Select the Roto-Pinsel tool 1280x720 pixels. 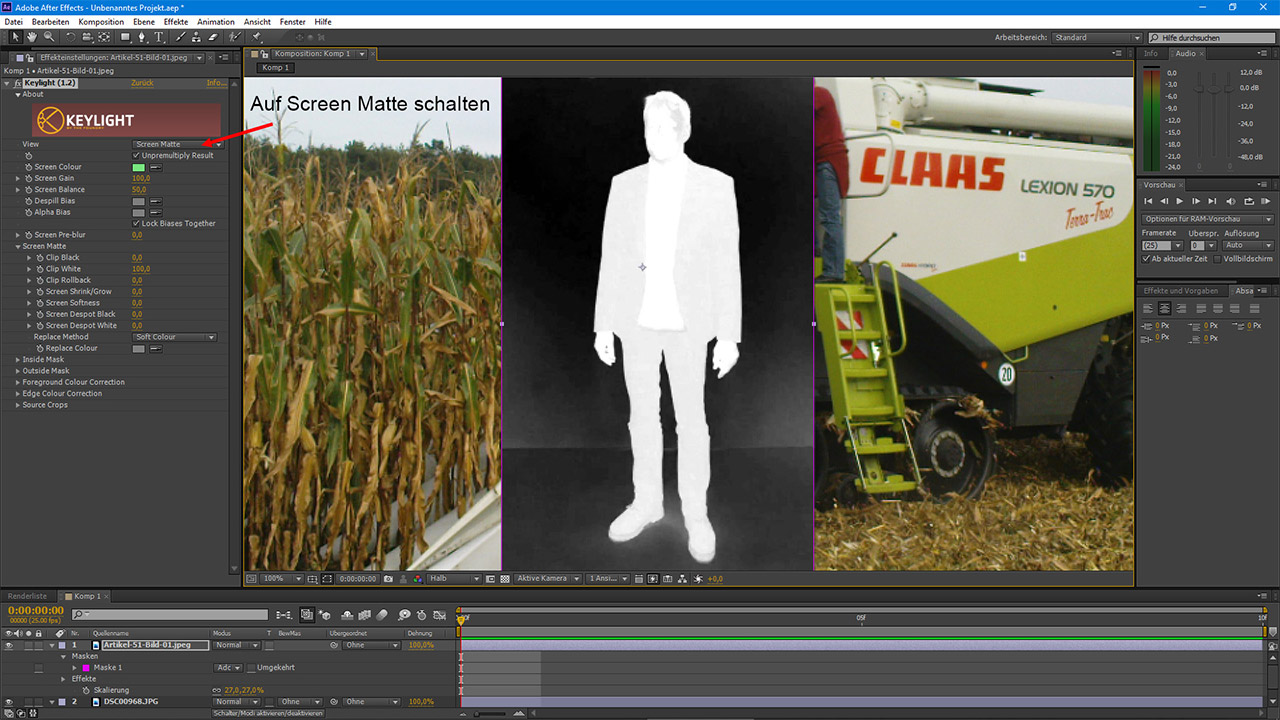click(x=234, y=36)
